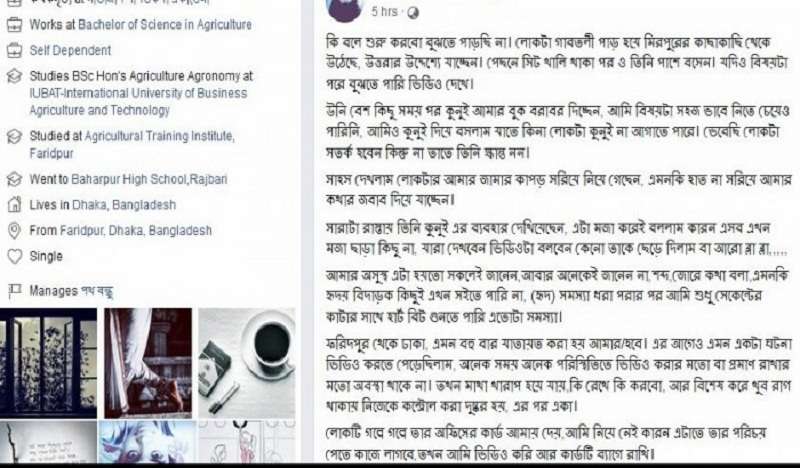Click the briefcase icon beside Bachelor of Science
The image size is (800, 468).
point(14,24)
